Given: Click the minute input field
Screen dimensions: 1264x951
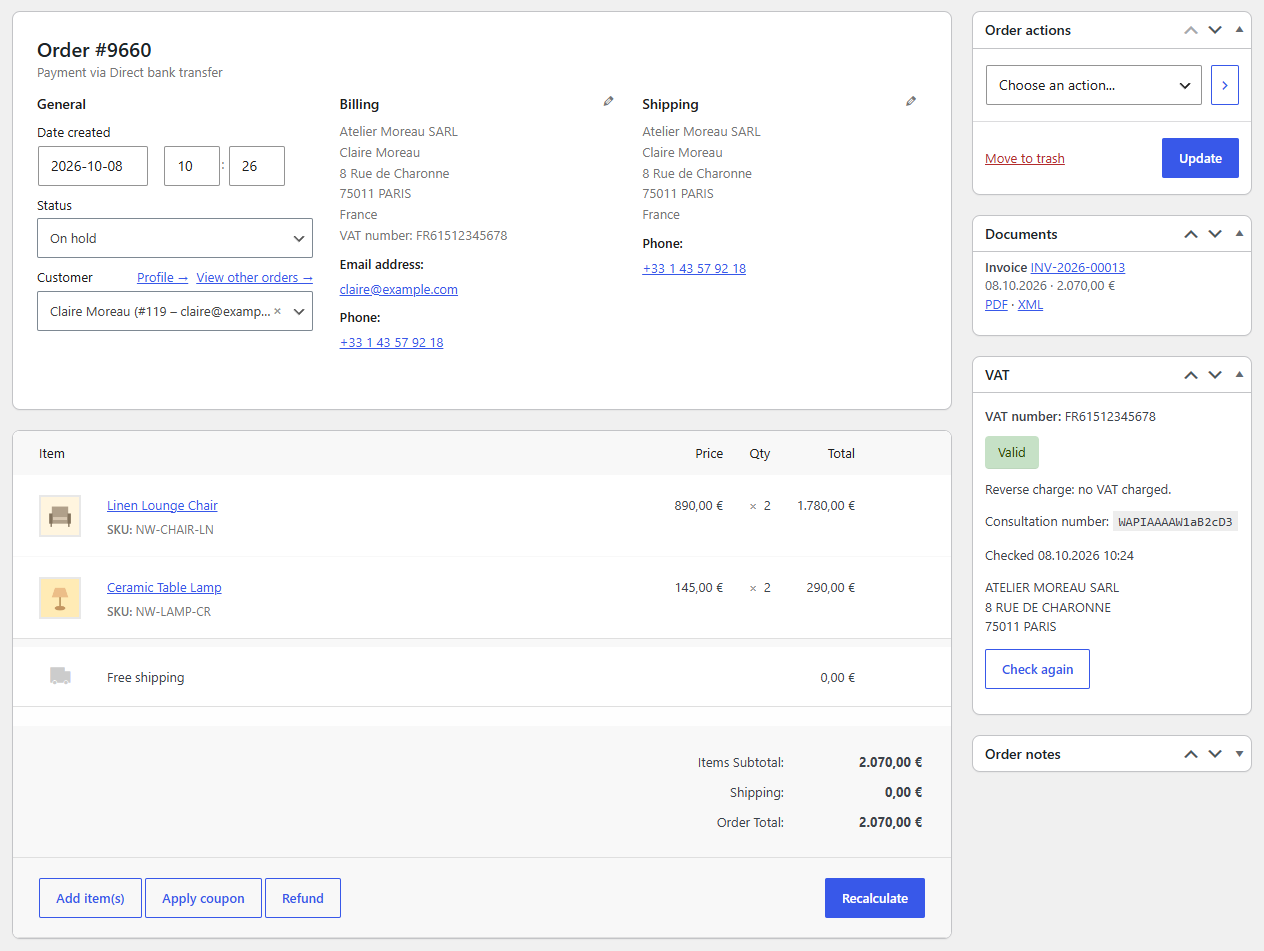Looking at the screenshot, I should [257, 166].
